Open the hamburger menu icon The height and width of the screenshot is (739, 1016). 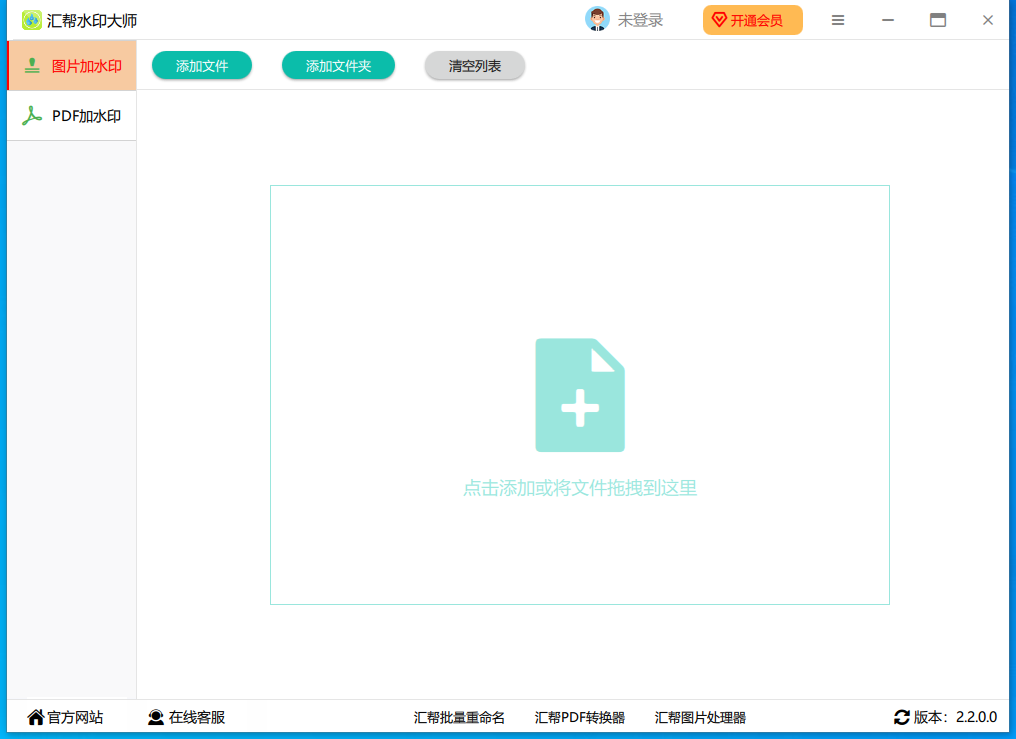[838, 20]
